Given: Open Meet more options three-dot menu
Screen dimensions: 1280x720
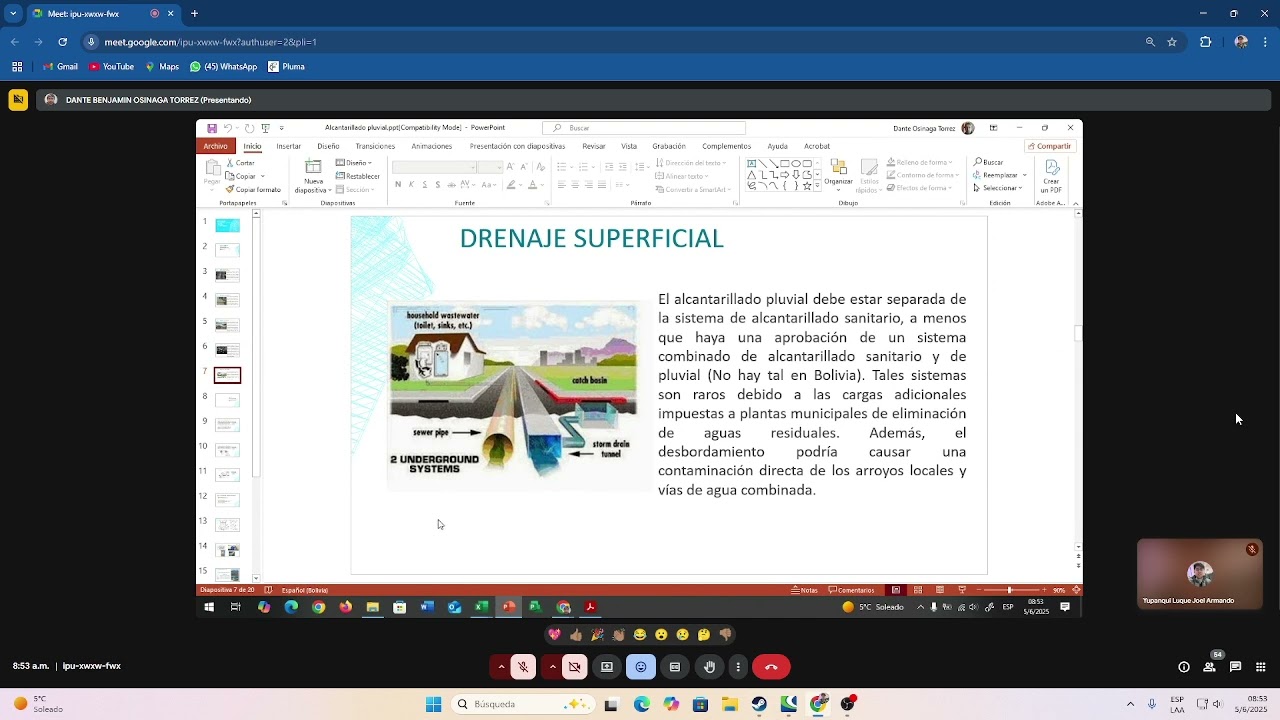Looking at the screenshot, I should click(738, 667).
